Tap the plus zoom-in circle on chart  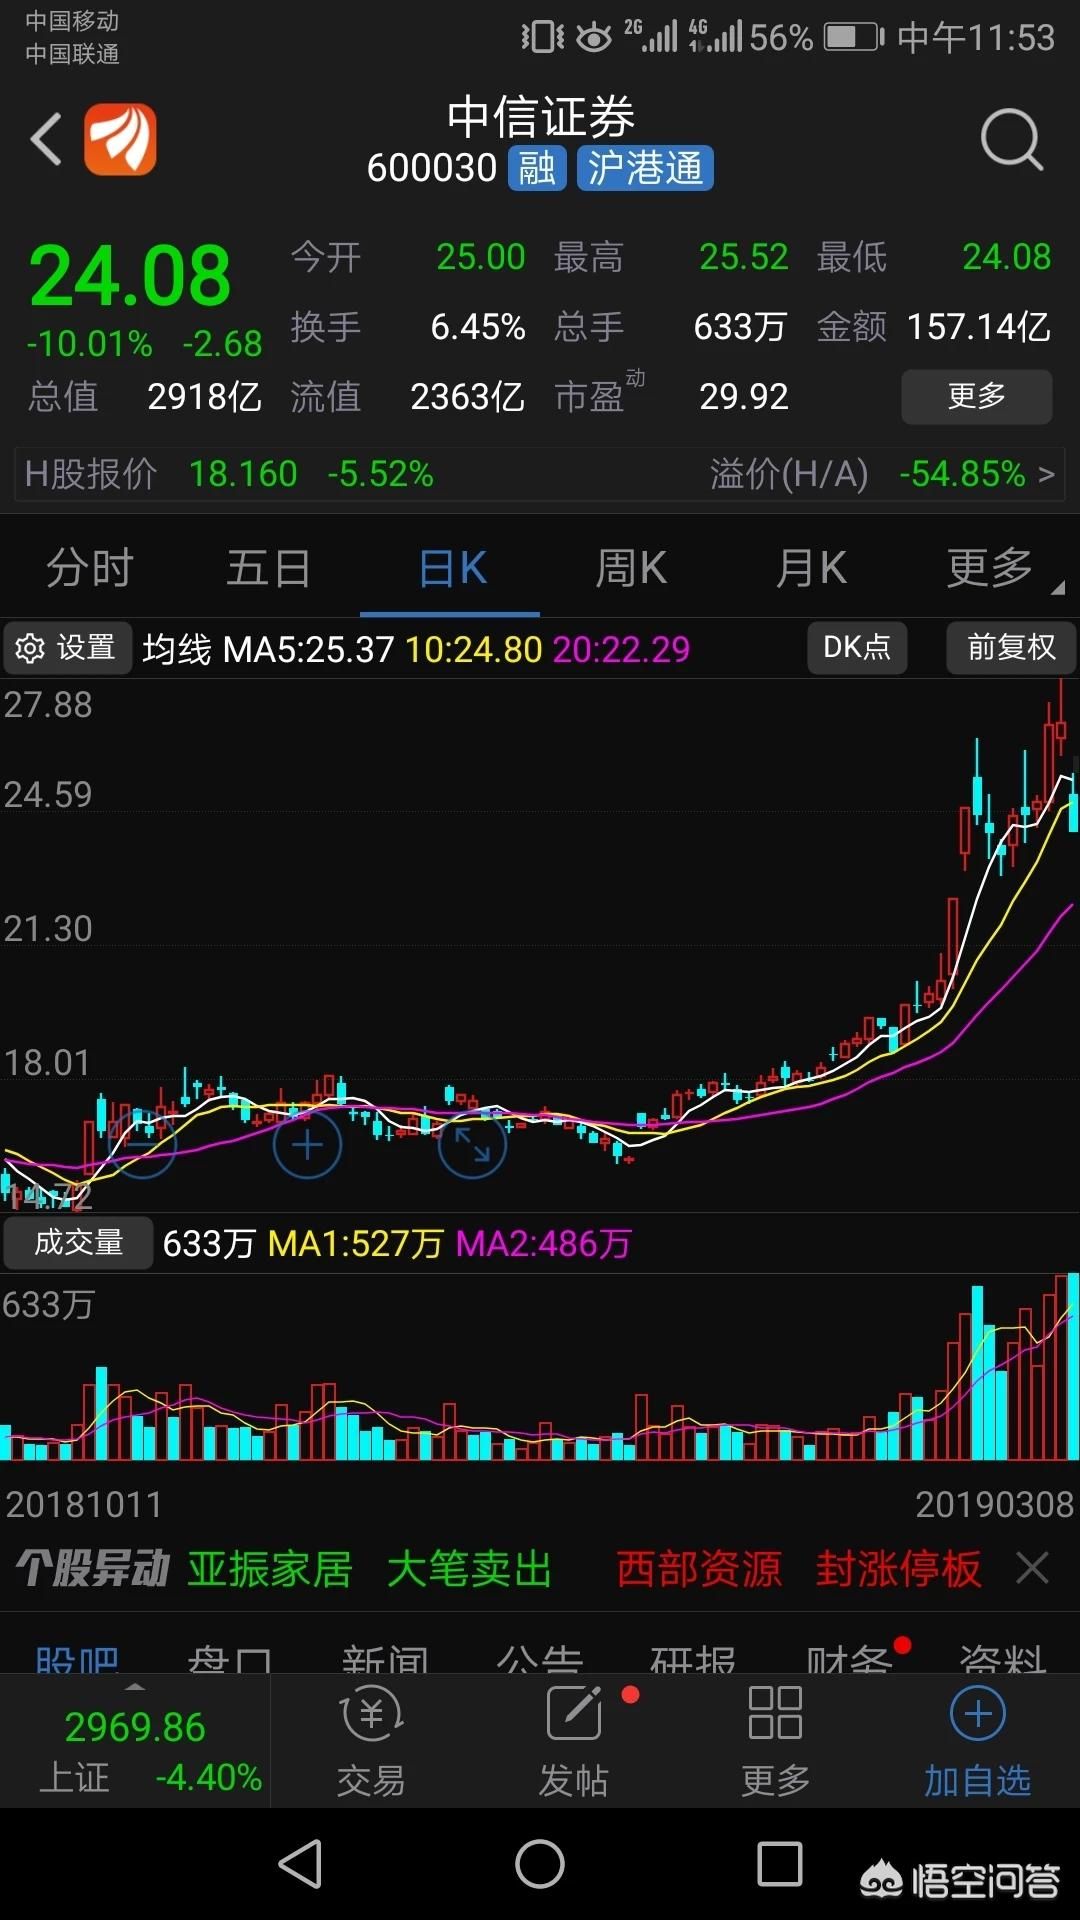[x=307, y=1145]
